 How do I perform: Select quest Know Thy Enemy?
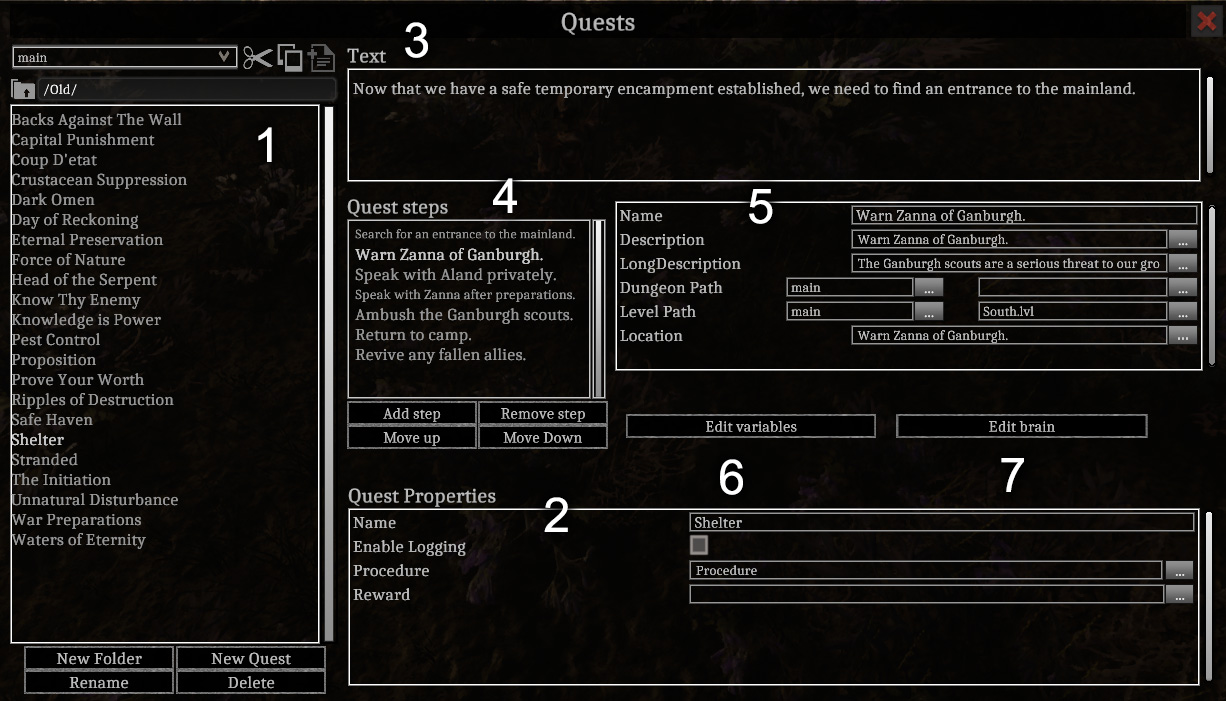coord(76,300)
